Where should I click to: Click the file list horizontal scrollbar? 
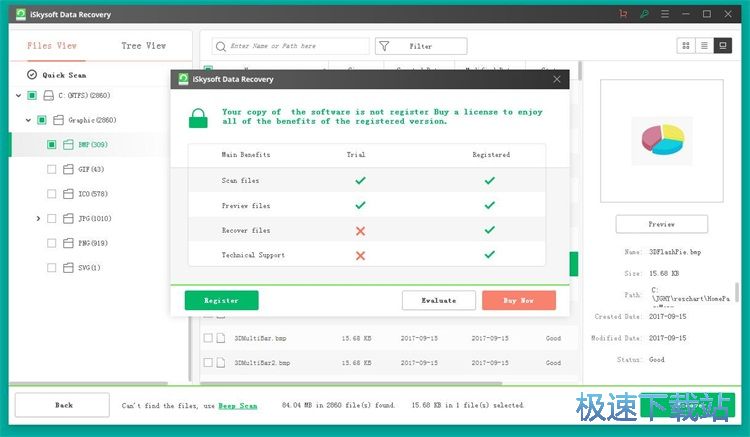(352, 383)
